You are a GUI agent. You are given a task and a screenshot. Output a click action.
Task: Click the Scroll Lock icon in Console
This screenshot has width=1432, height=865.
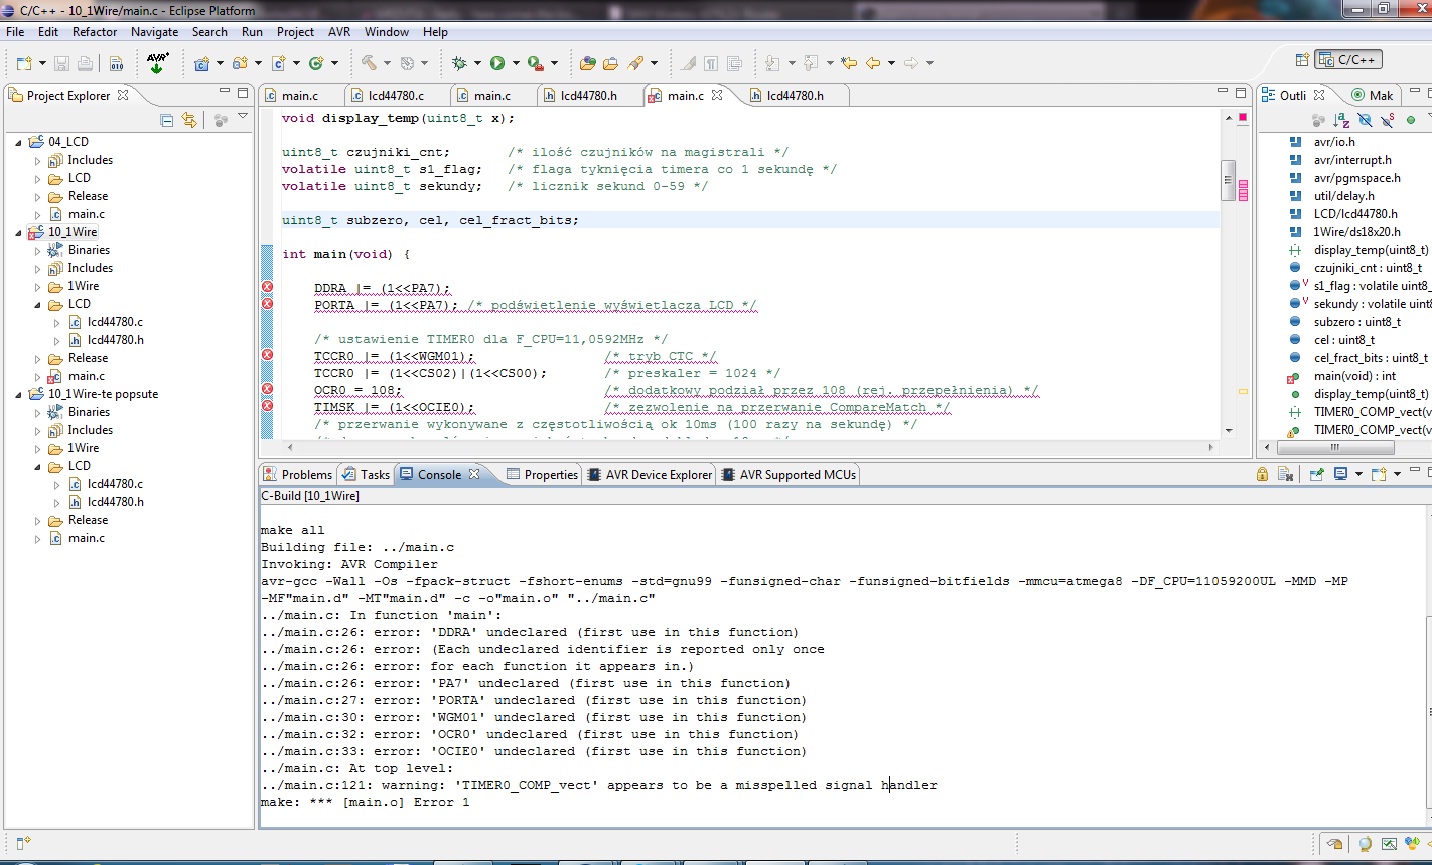[1262, 474]
